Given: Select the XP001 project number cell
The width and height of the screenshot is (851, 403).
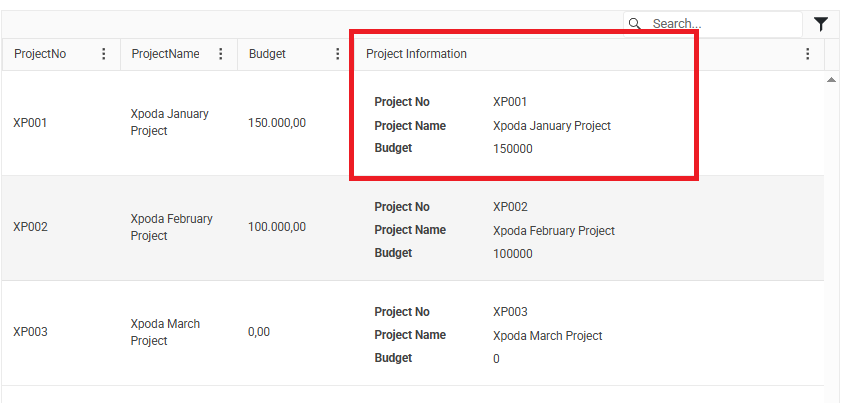Looking at the screenshot, I should 30,123.
